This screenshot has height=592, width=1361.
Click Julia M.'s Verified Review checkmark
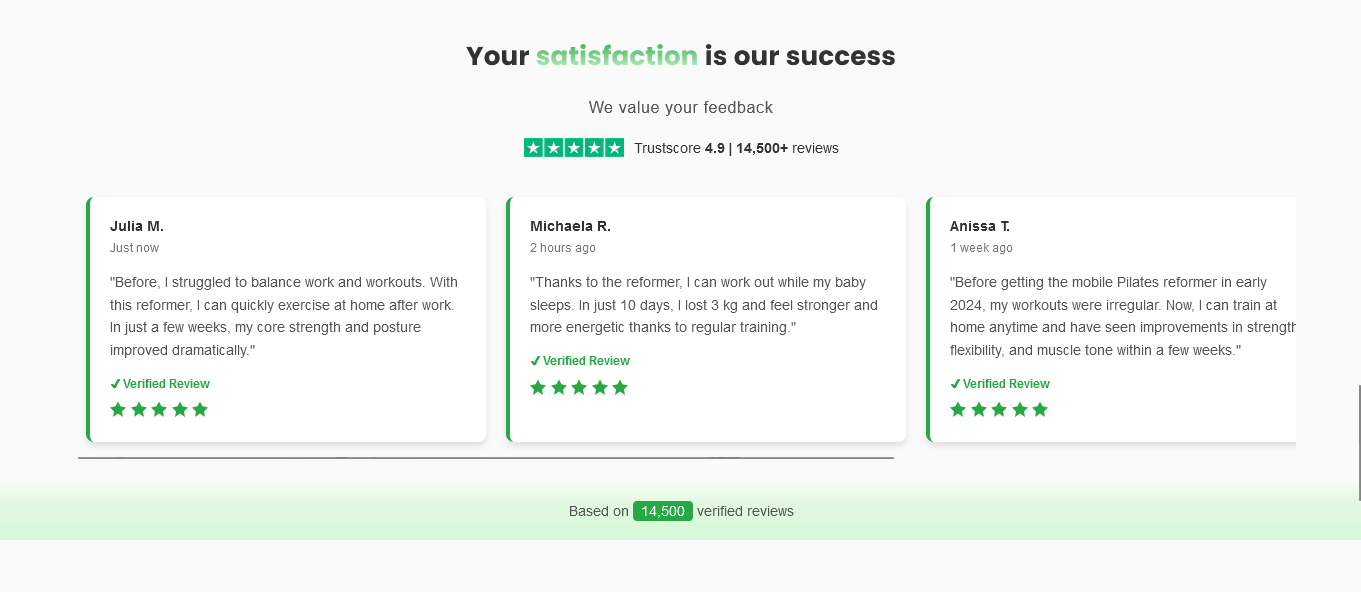[116, 384]
